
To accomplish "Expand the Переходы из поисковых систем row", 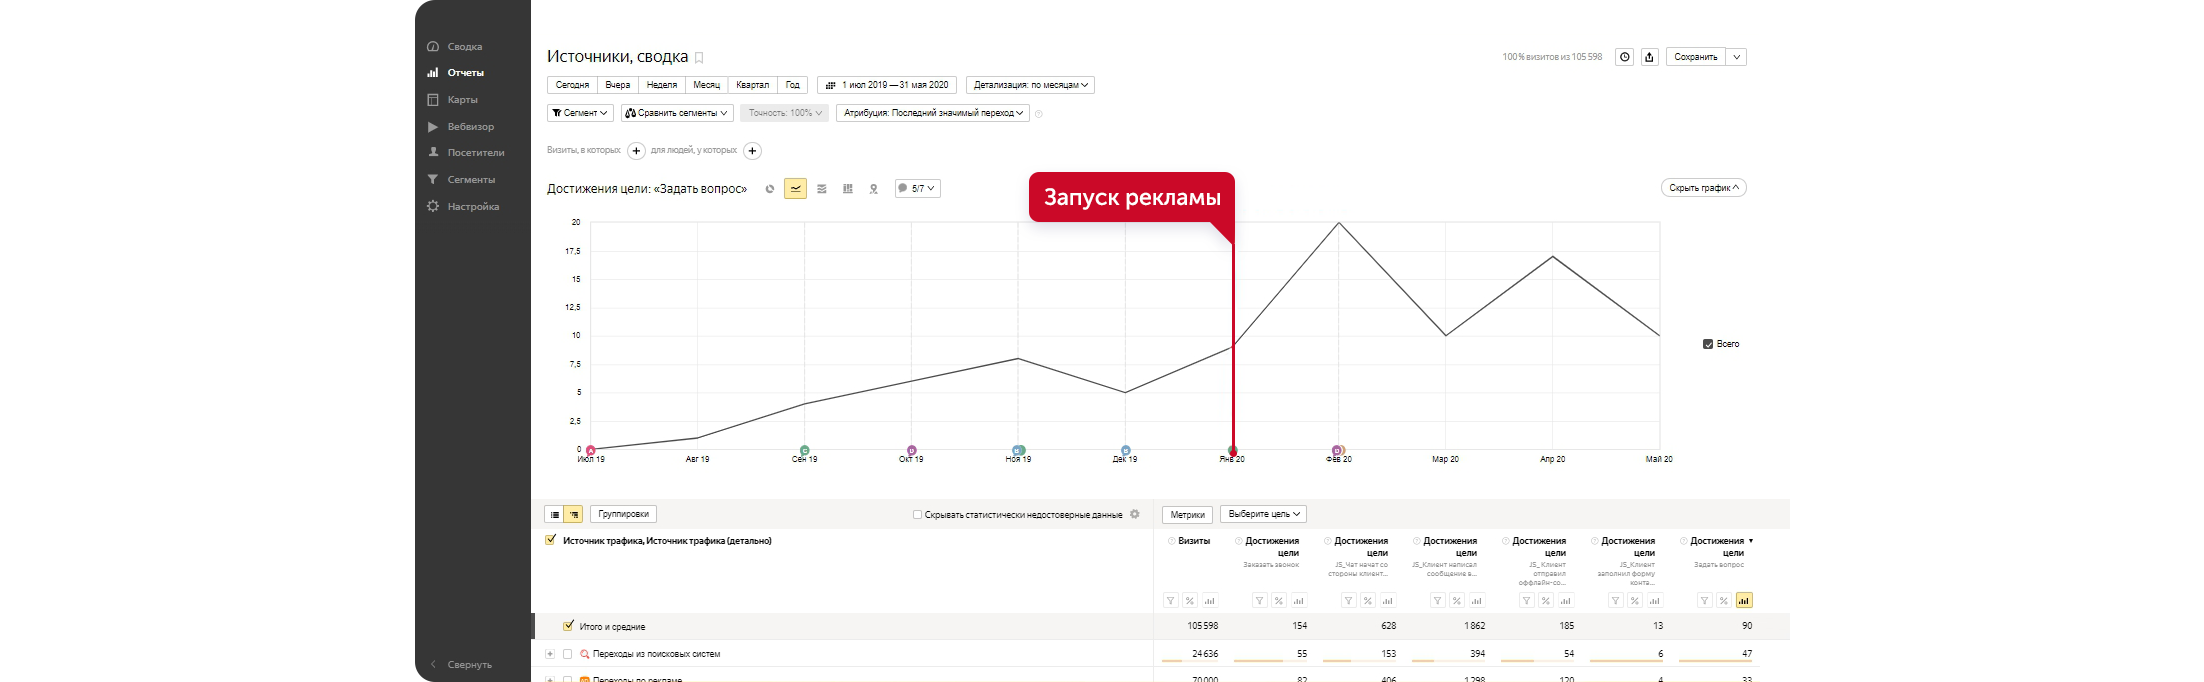I will pos(550,654).
